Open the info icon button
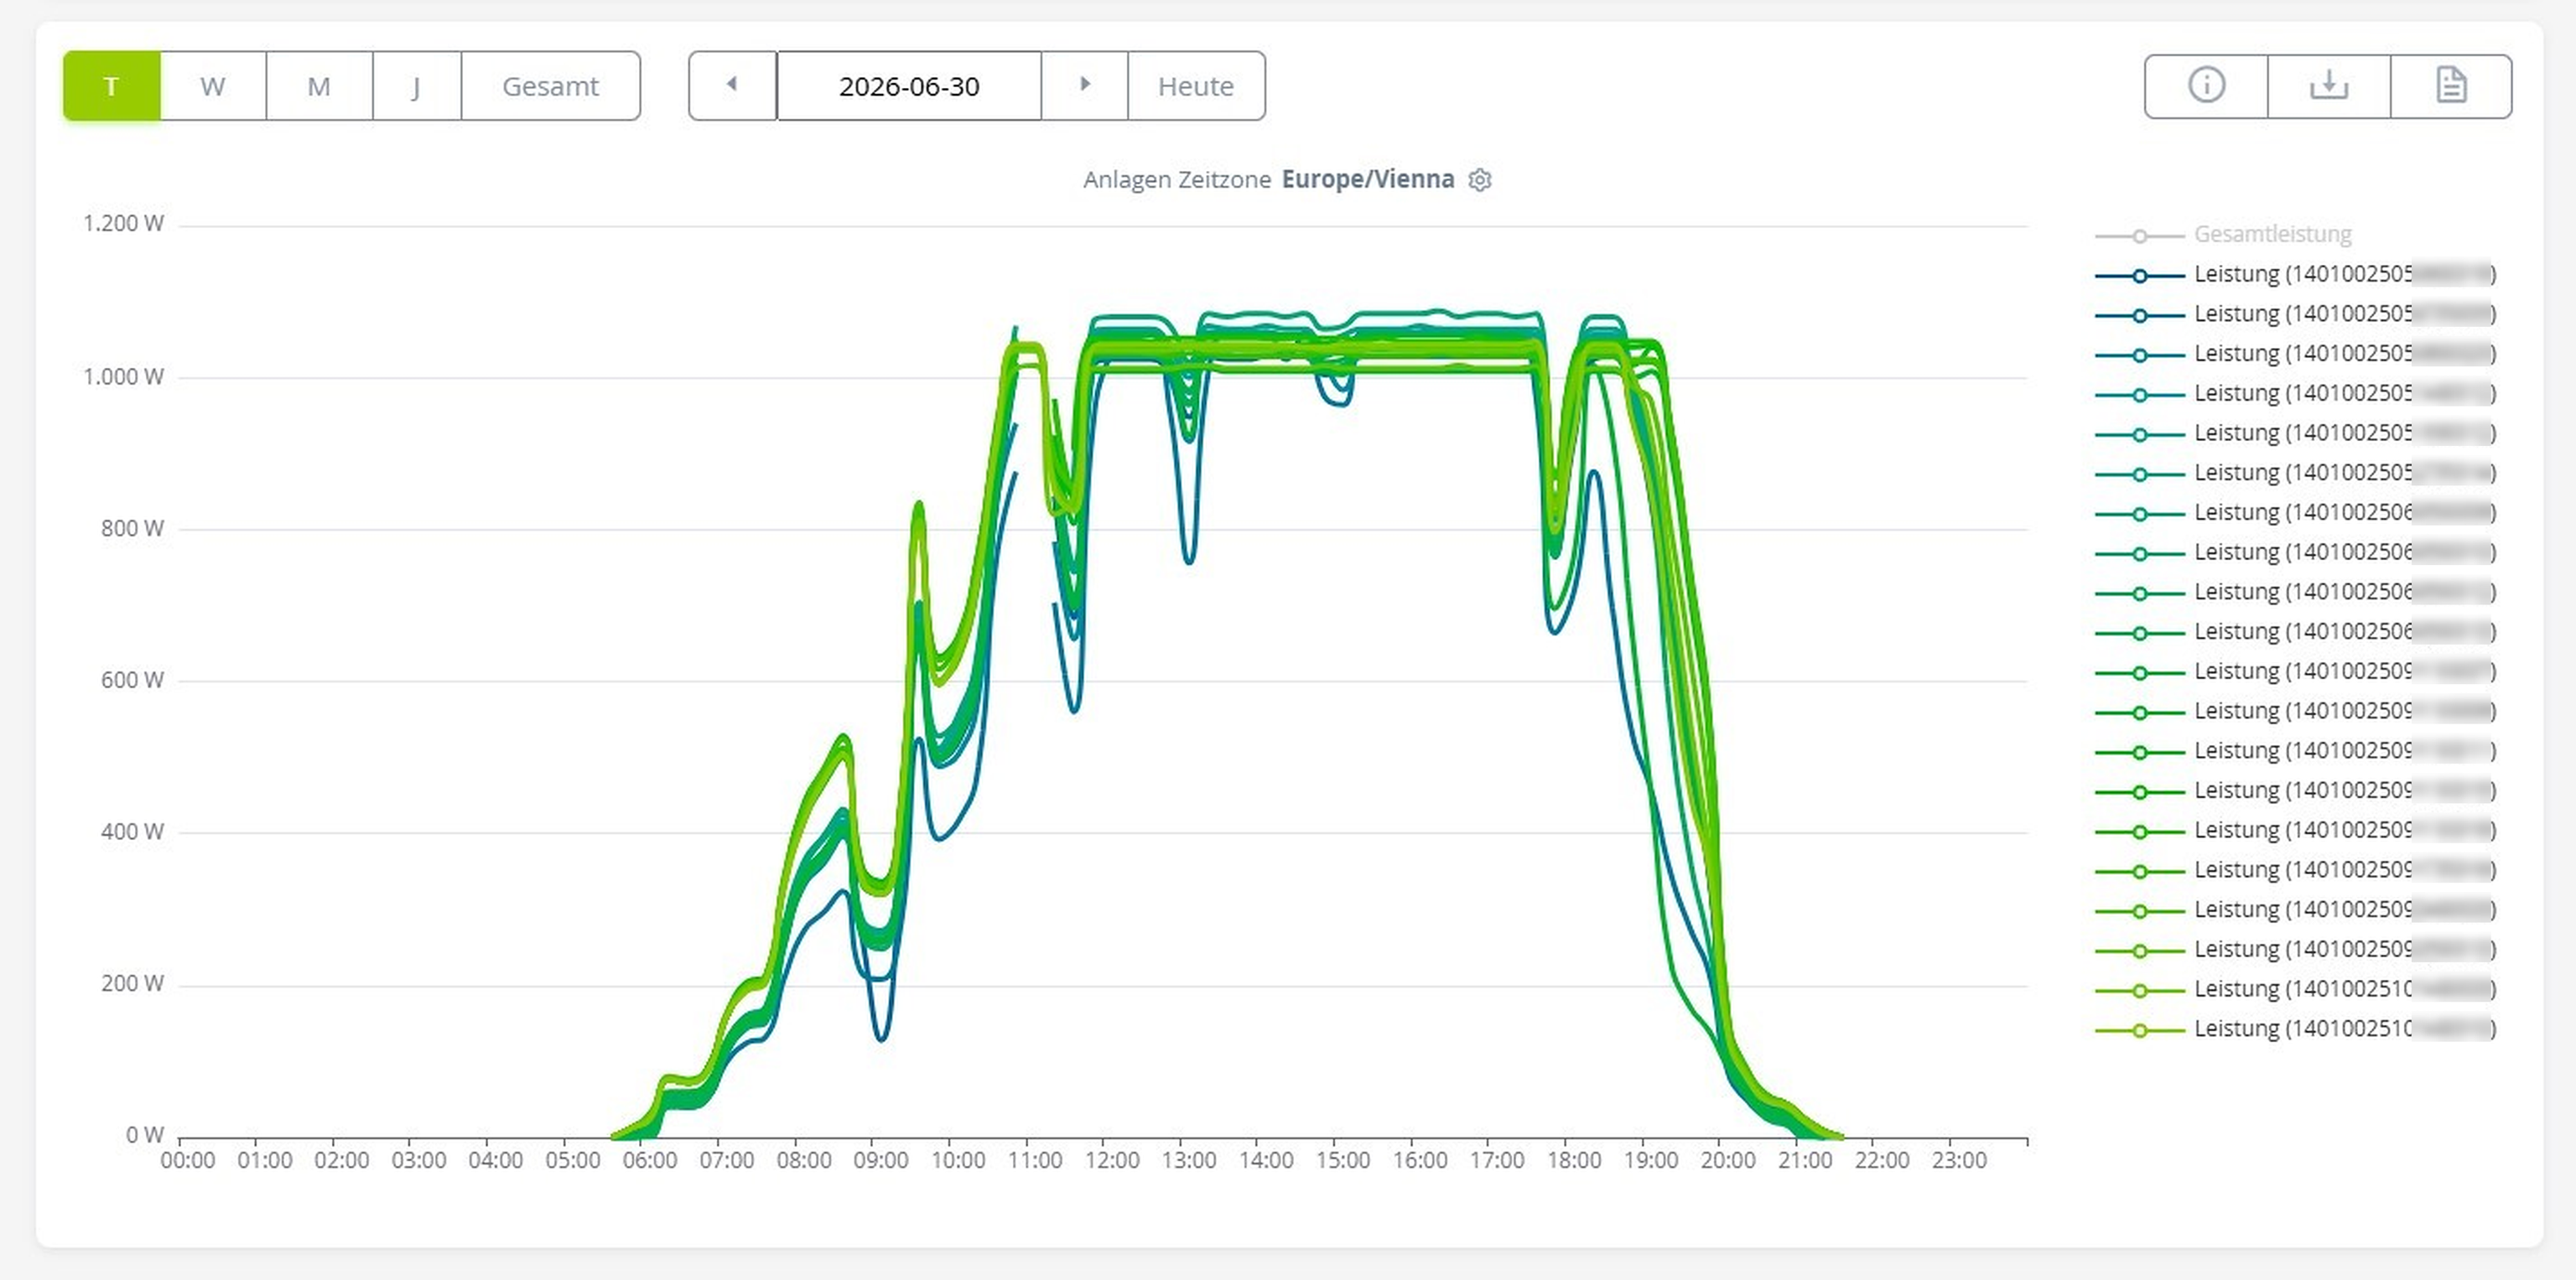This screenshot has height=1280, width=2576. (x=2206, y=86)
